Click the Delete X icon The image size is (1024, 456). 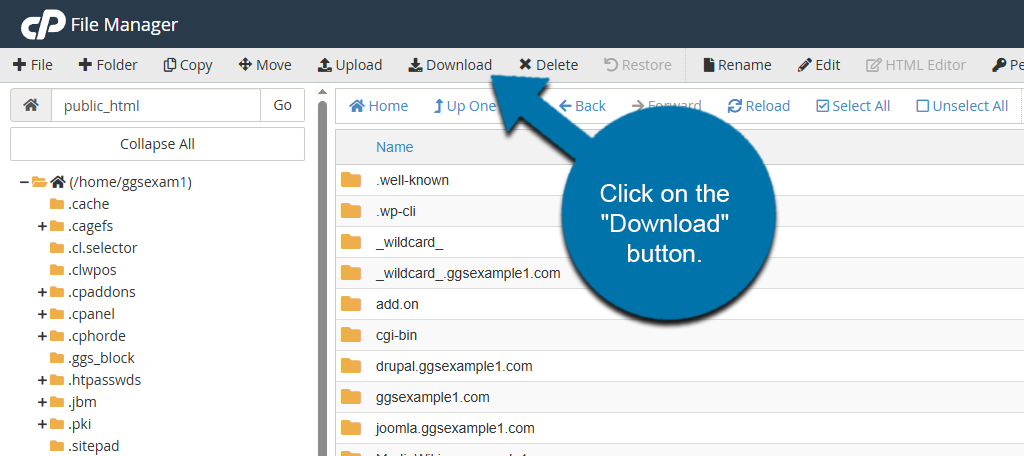pos(525,65)
